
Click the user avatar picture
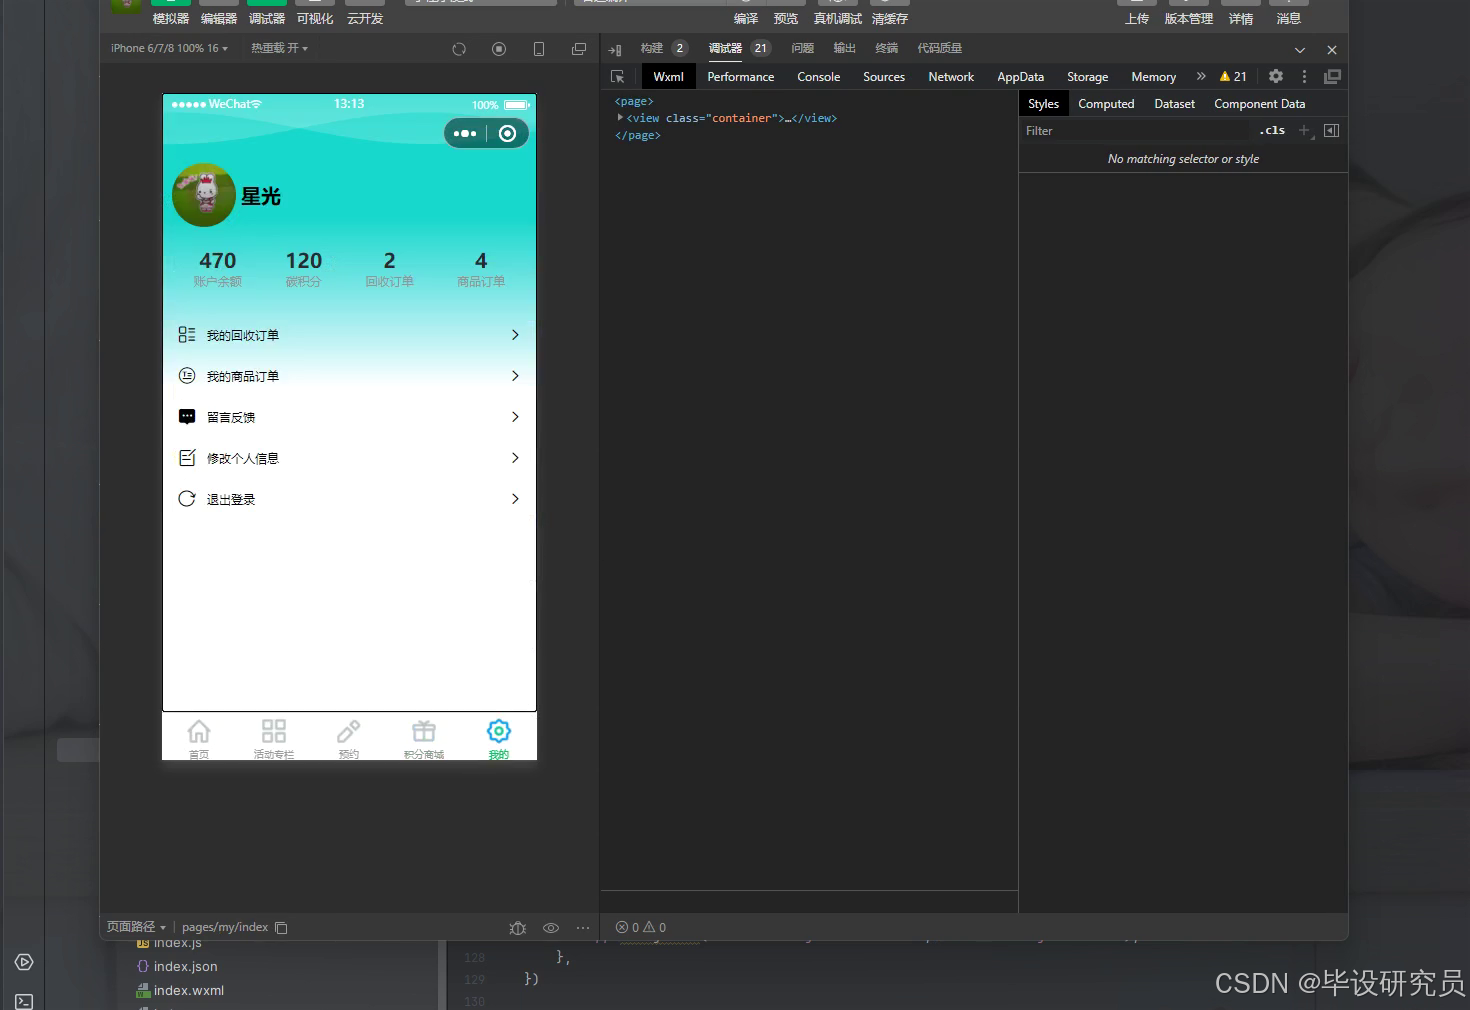pyautogui.click(x=204, y=195)
